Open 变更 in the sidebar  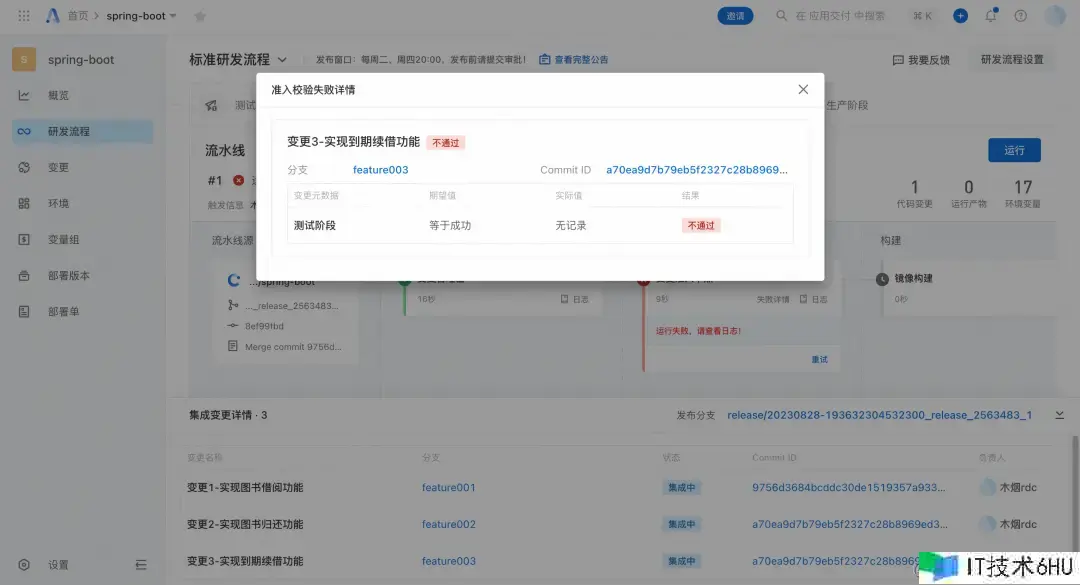(x=58, y=167)
